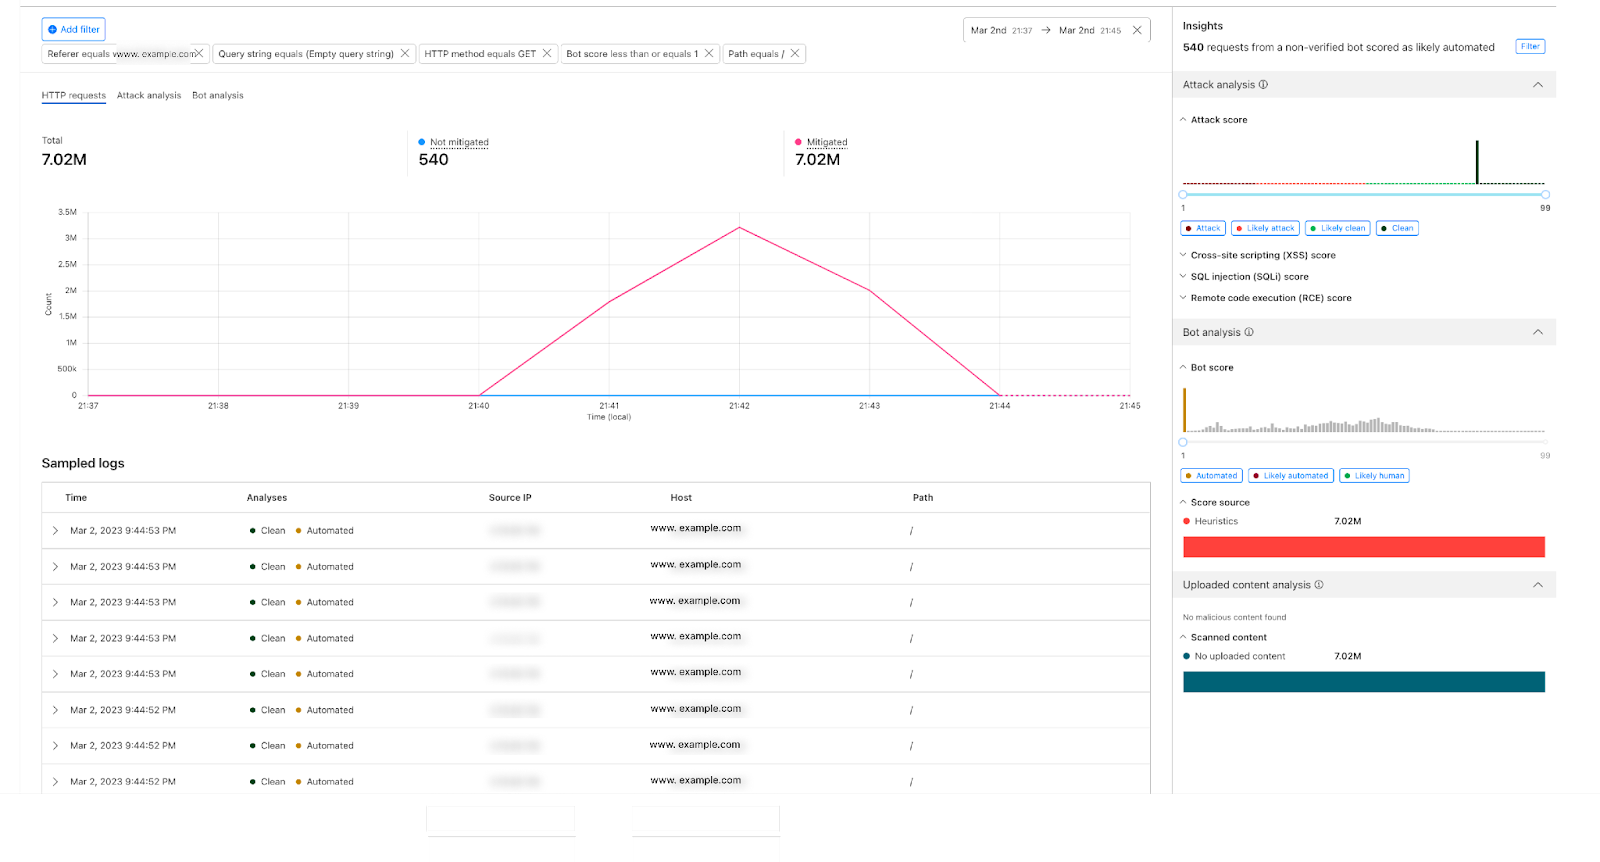Screen dimensions: 1600x862
Task: Click the Not mitigated legend label
Action: point(459,142)
